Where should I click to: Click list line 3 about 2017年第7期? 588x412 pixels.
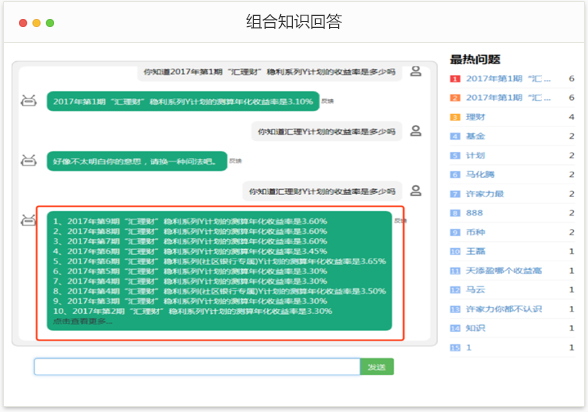pos(190,241)
